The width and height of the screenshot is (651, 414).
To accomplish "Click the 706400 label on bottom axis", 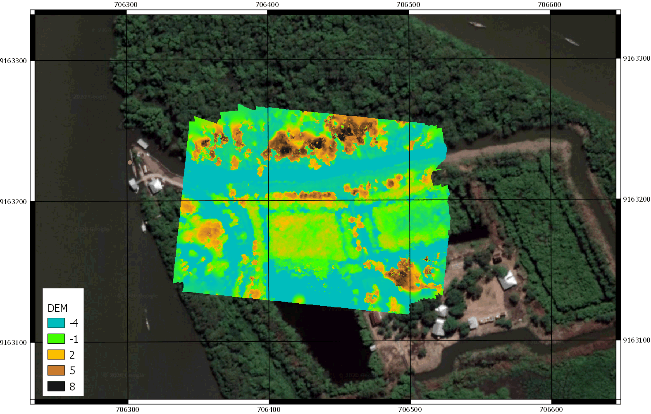I will 268,408.
